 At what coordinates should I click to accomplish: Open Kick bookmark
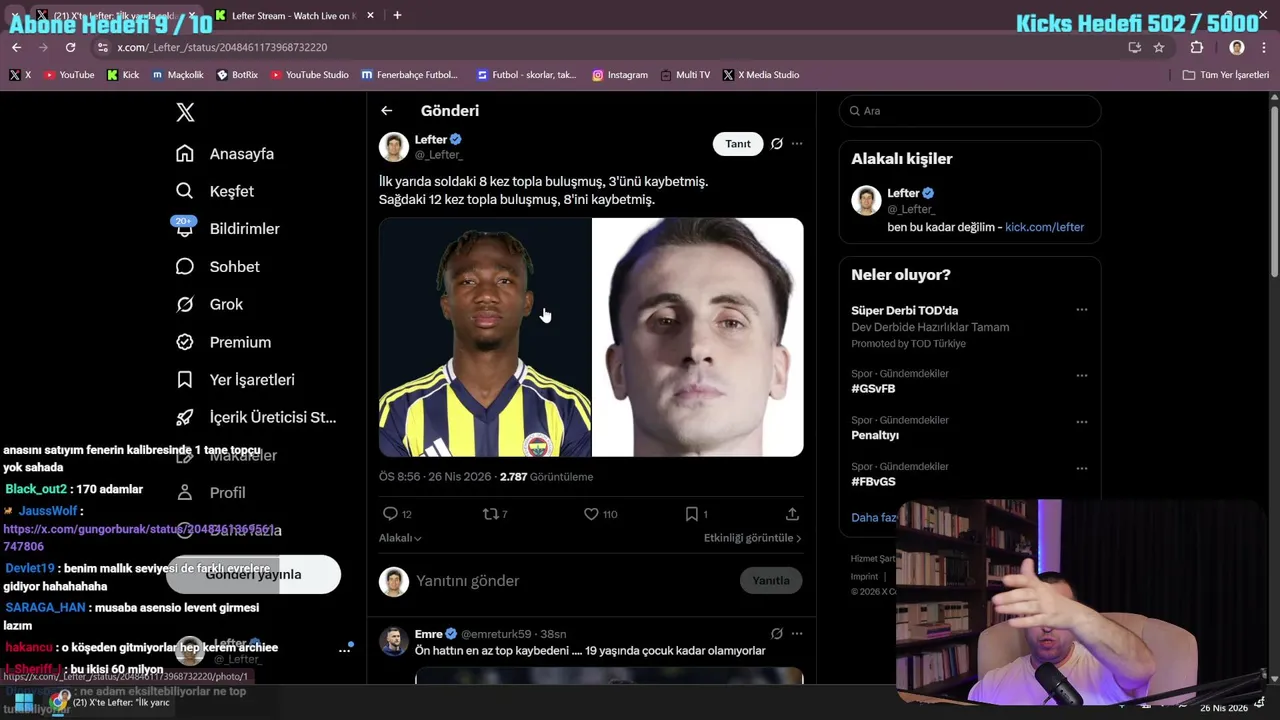(x=123, y=75)
